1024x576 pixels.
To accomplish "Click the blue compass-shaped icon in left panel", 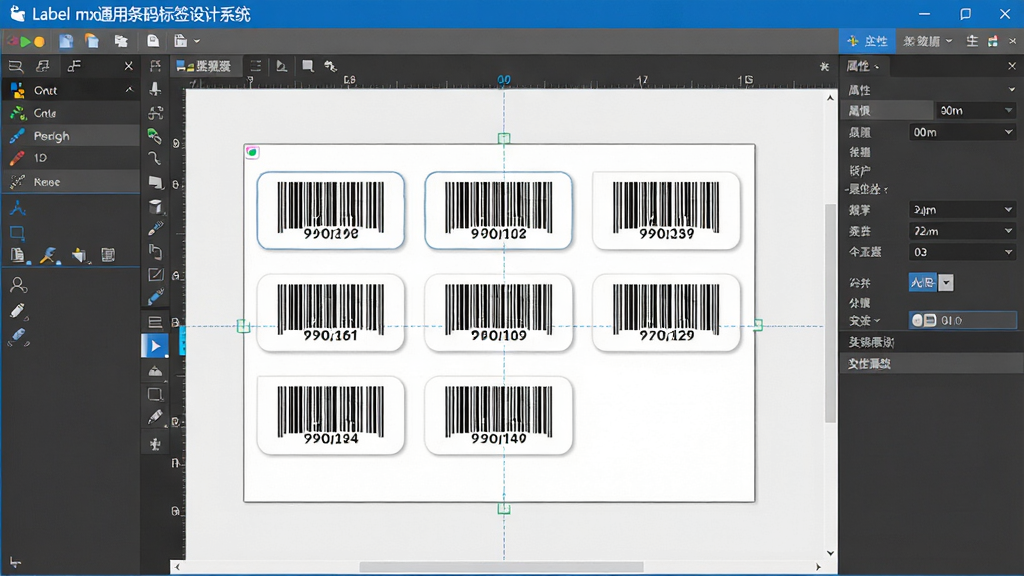I will (18, 208).
